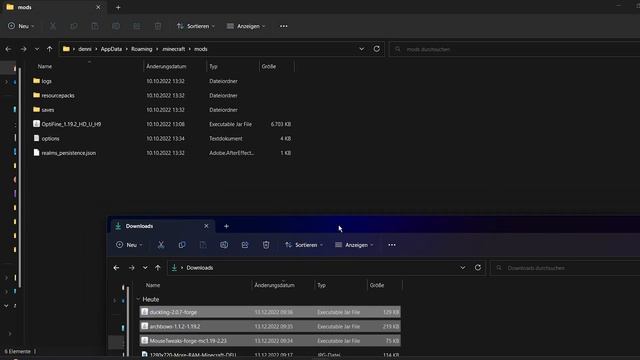
Task: Click Cut icon in Downloads window toolbar
Action: point(161,245)
